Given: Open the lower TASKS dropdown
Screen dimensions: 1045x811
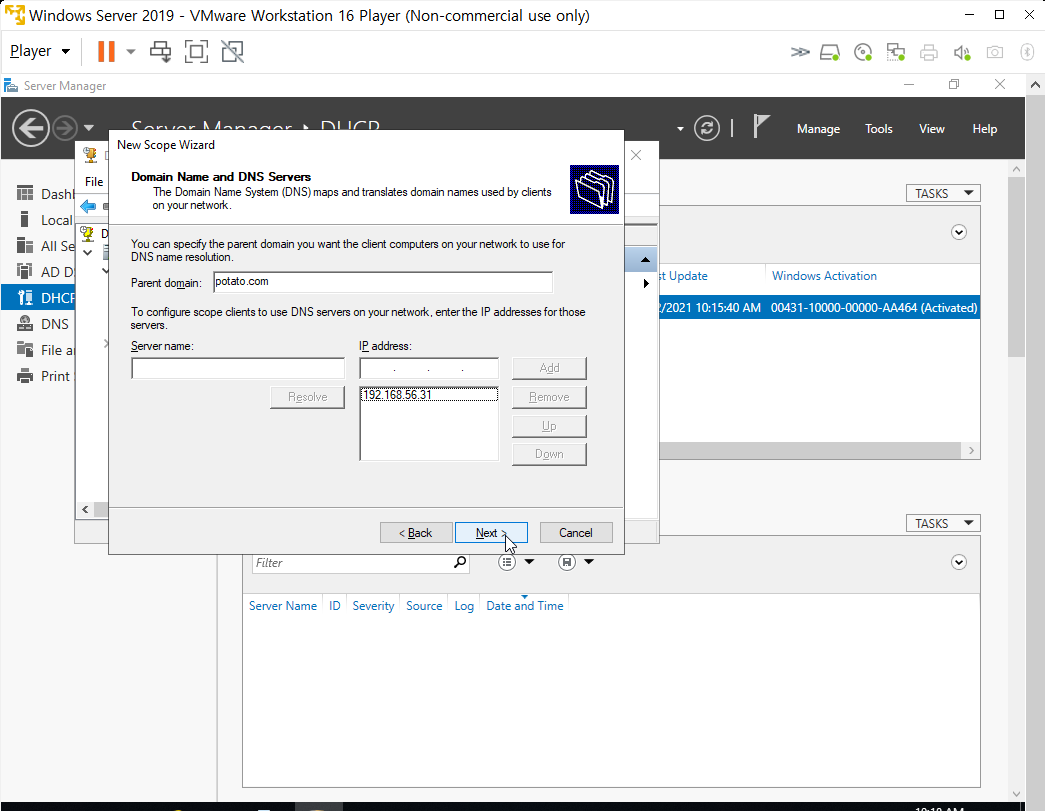Looking at the screenshot, I should 943,523.
